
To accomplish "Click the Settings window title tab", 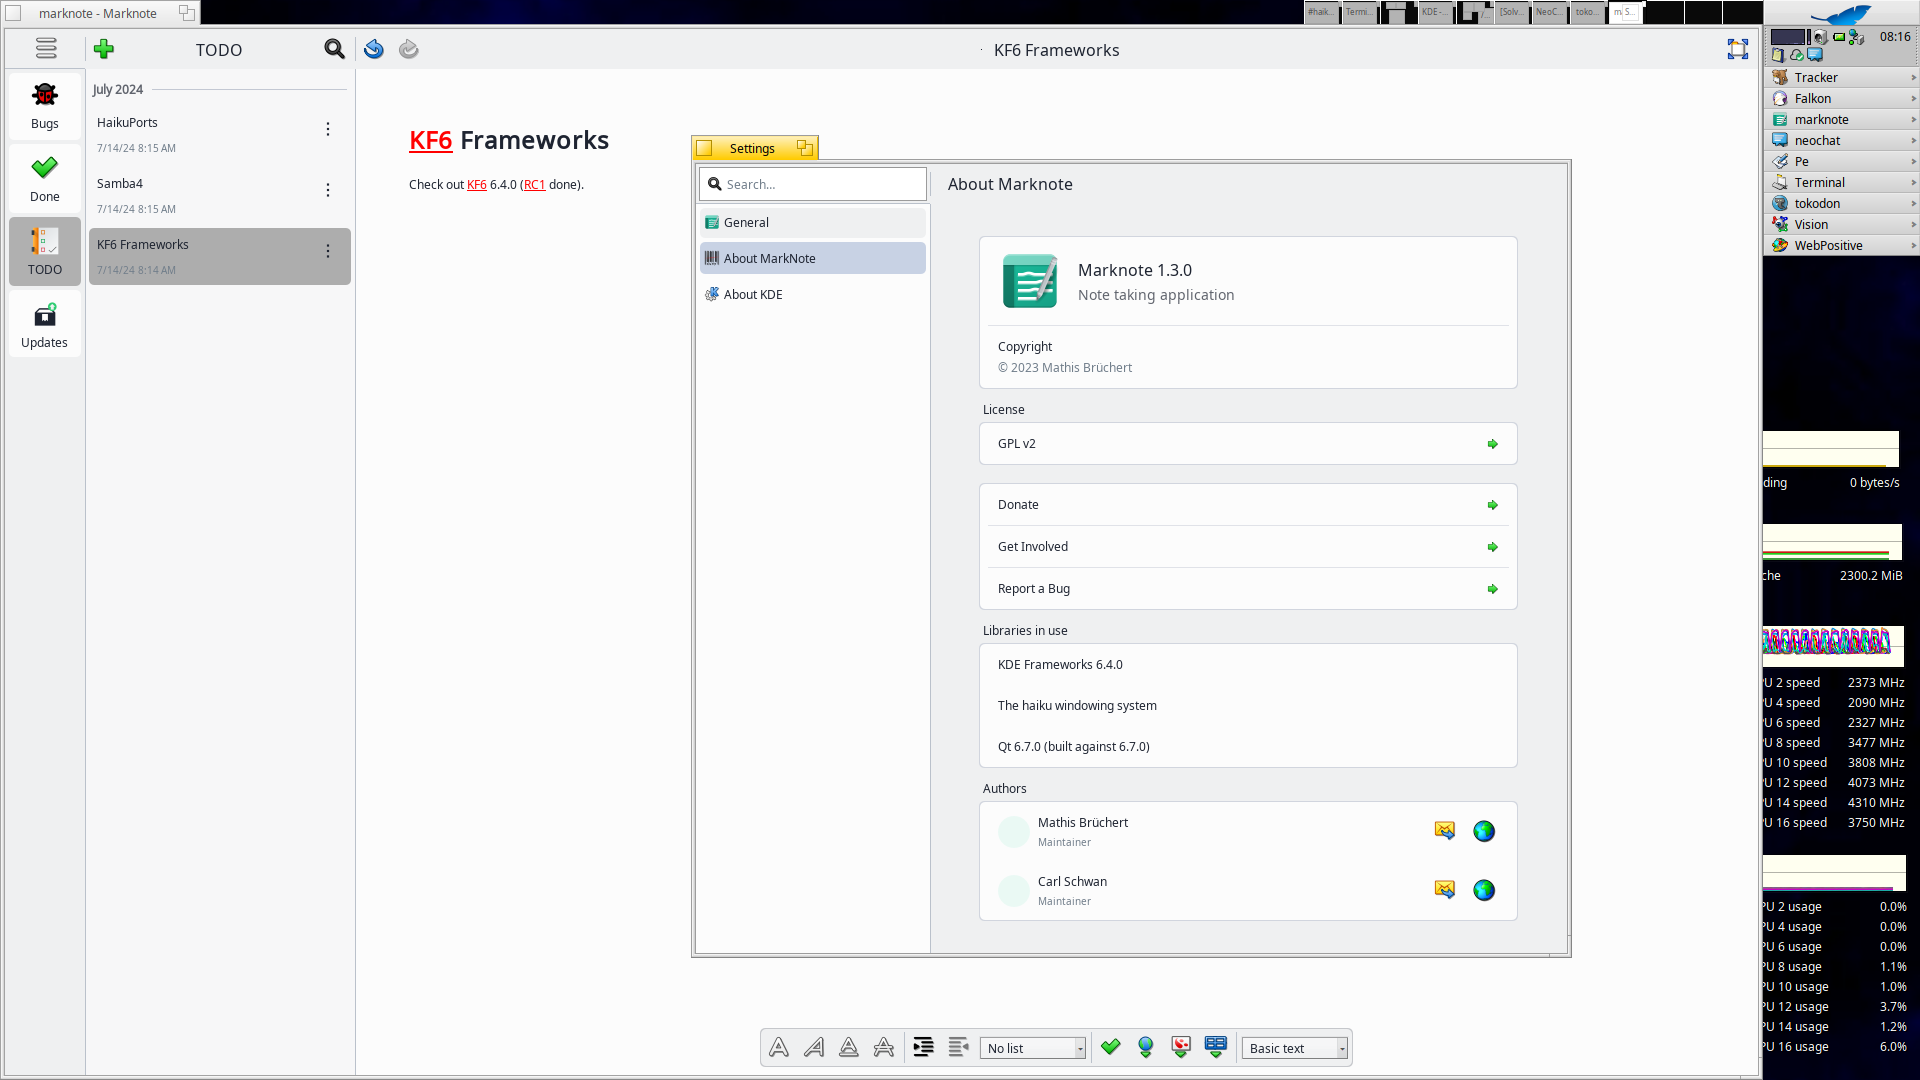I will (x=754, y=148).
